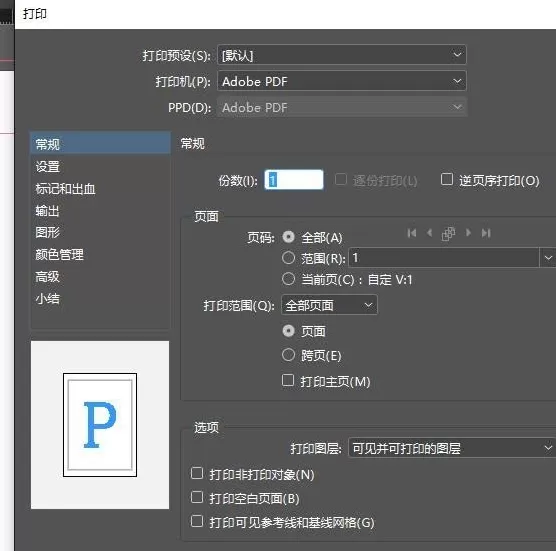Go to last page navigation icon
The image size is (556, 551).
tap(486, 233)
